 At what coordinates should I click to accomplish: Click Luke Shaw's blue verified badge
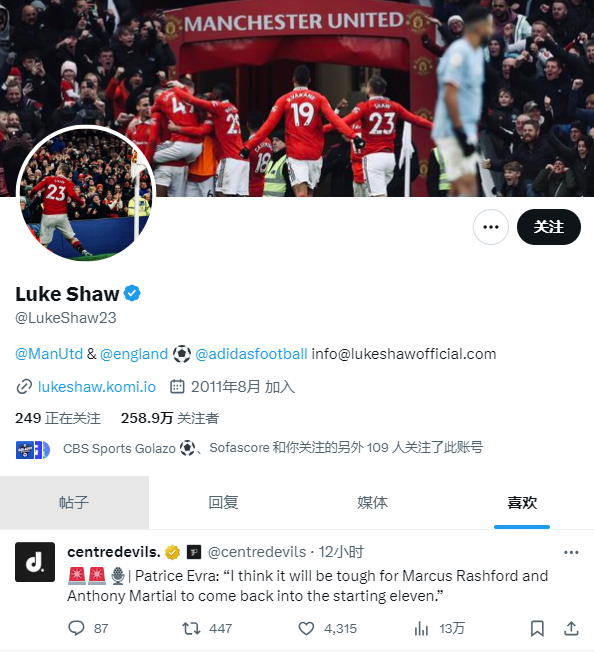tap(133, 294)
